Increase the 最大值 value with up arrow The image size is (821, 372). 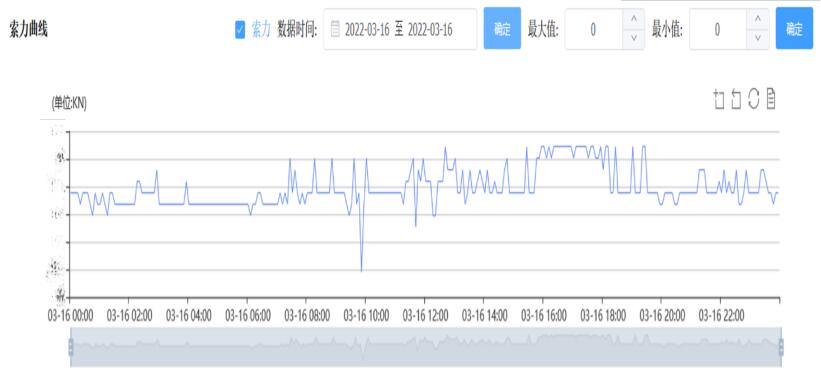[634, 19]
